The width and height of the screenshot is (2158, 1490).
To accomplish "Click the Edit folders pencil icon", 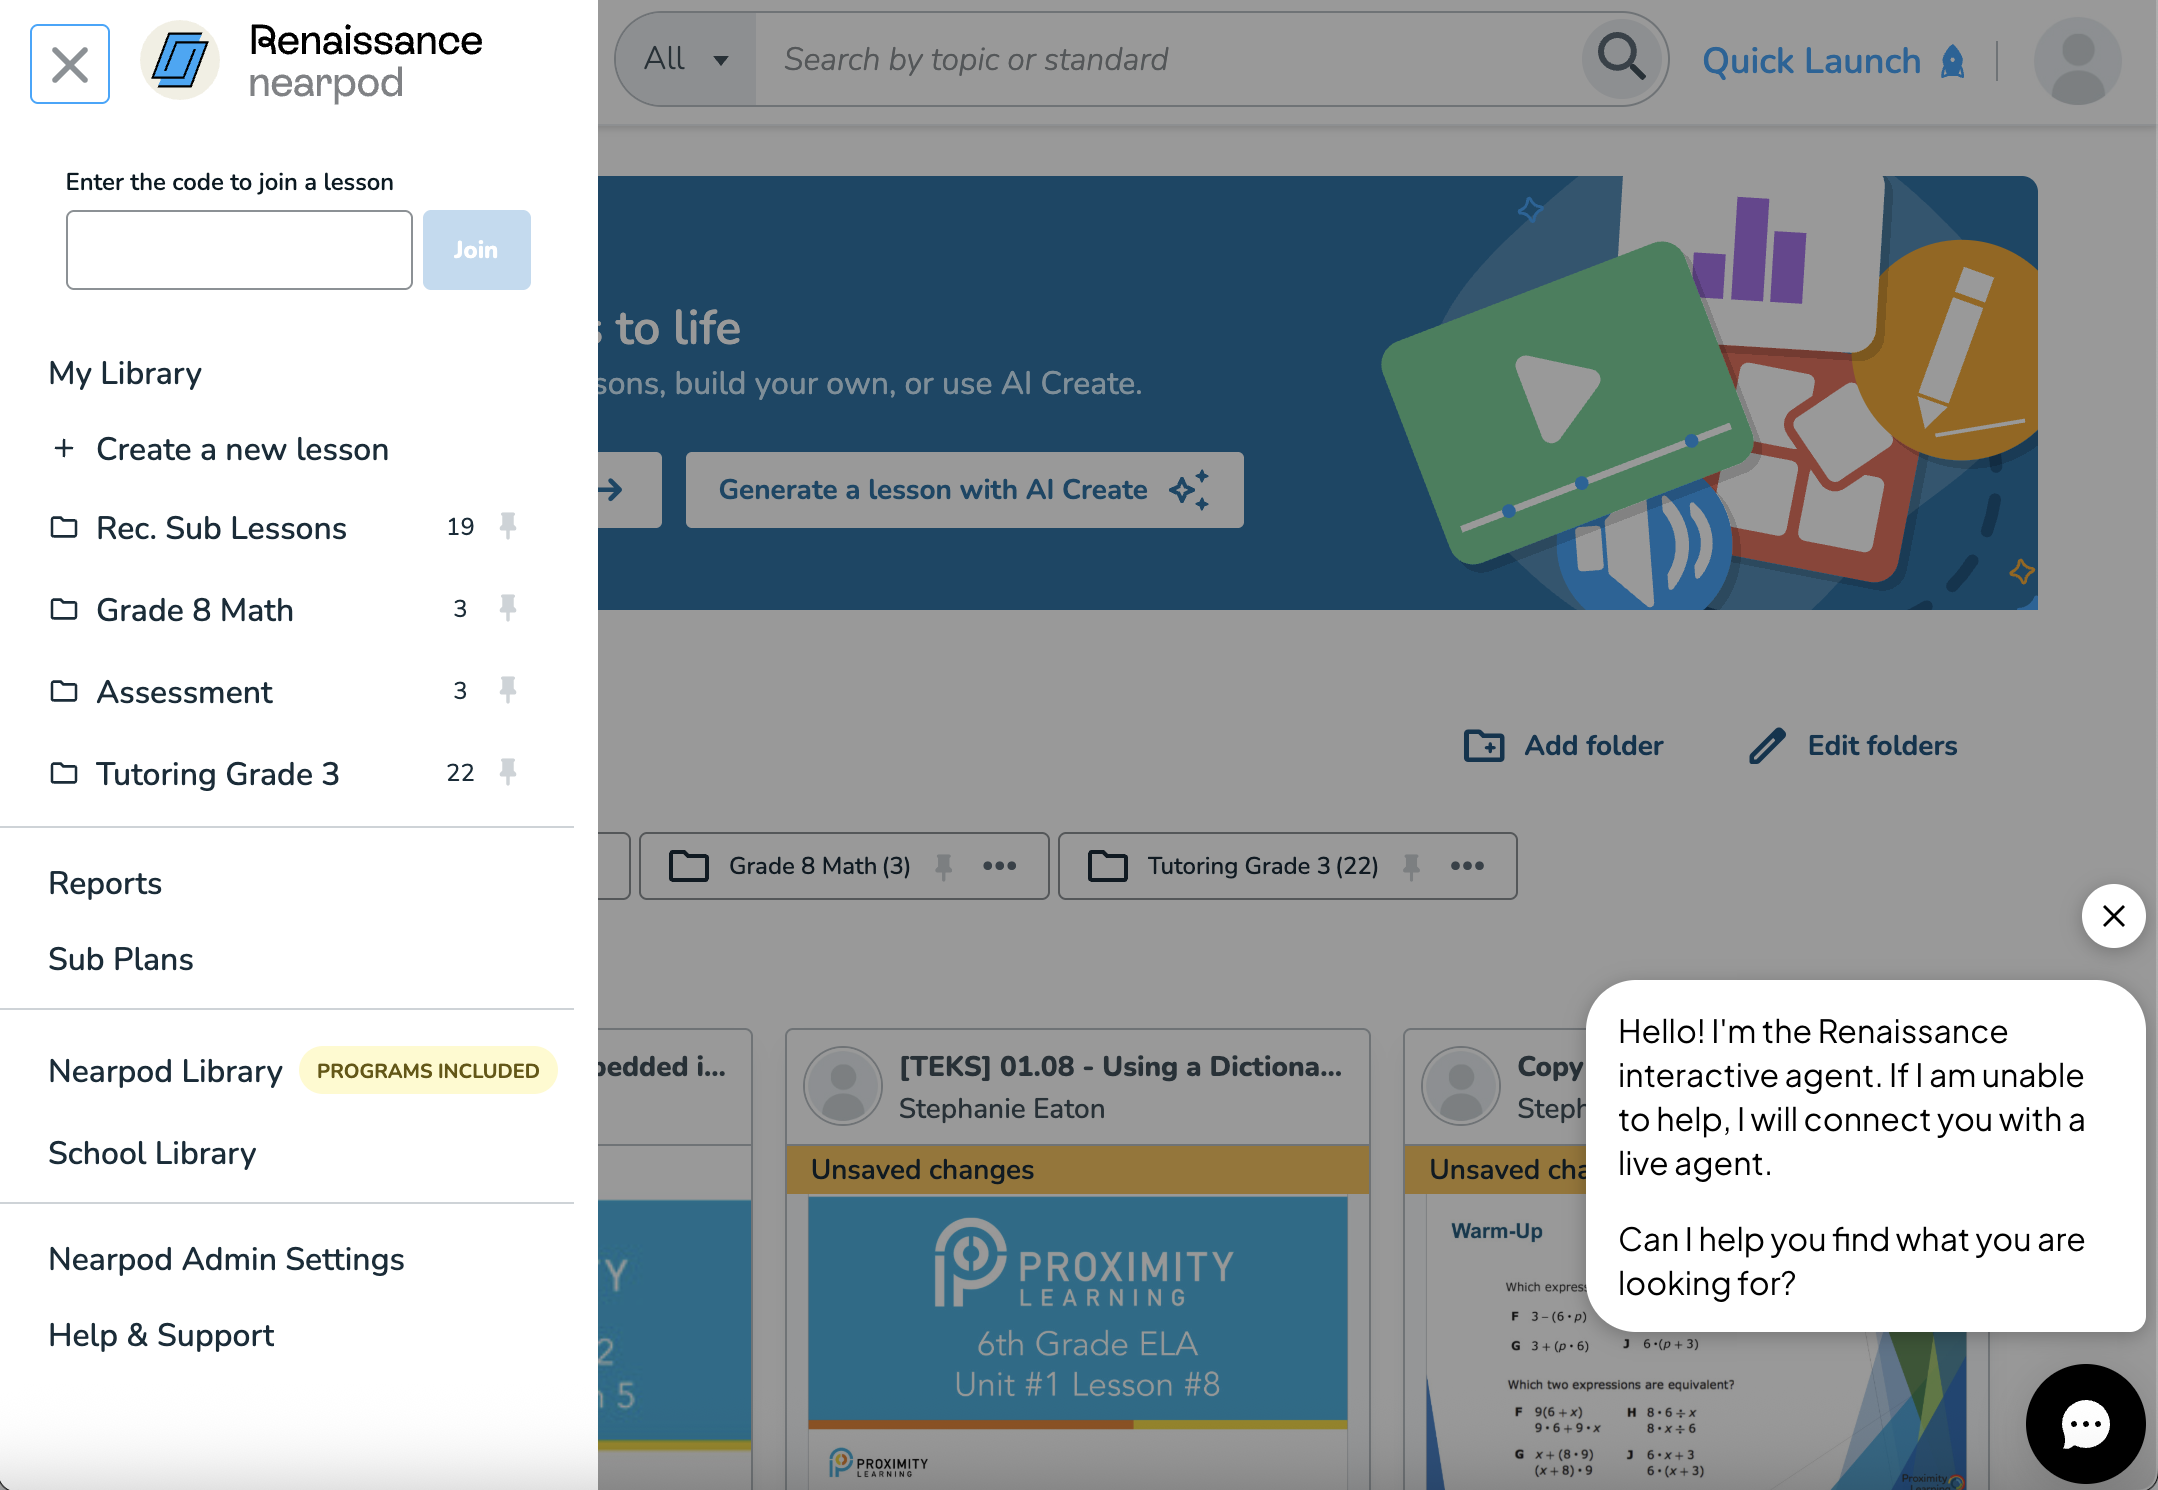I will pyautogui.click(x=1767, y=745).
